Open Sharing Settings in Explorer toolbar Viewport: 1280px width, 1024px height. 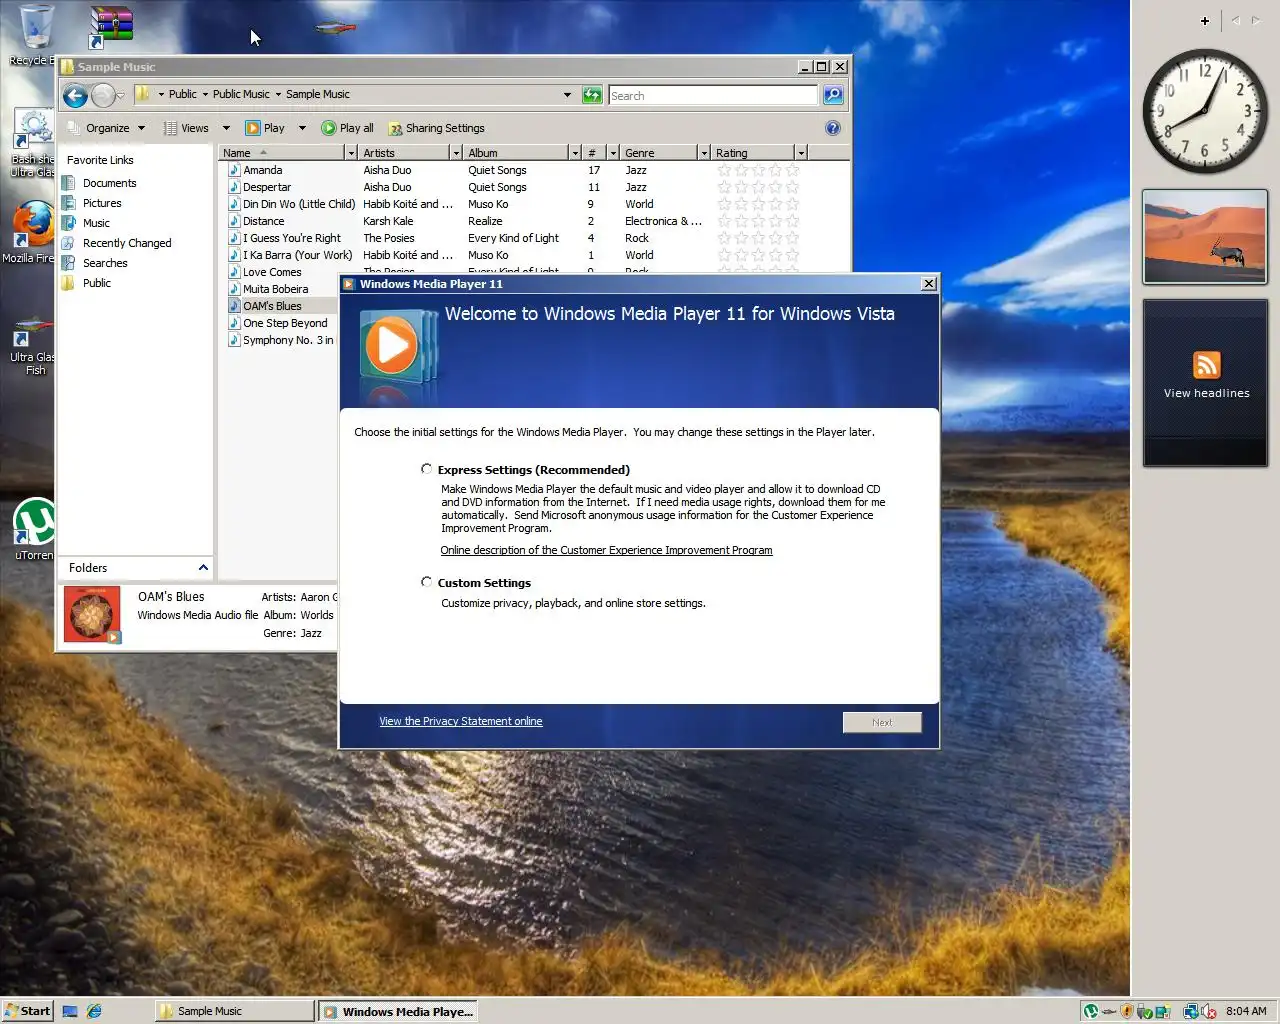pyautogui.click(x=436, y=128)
